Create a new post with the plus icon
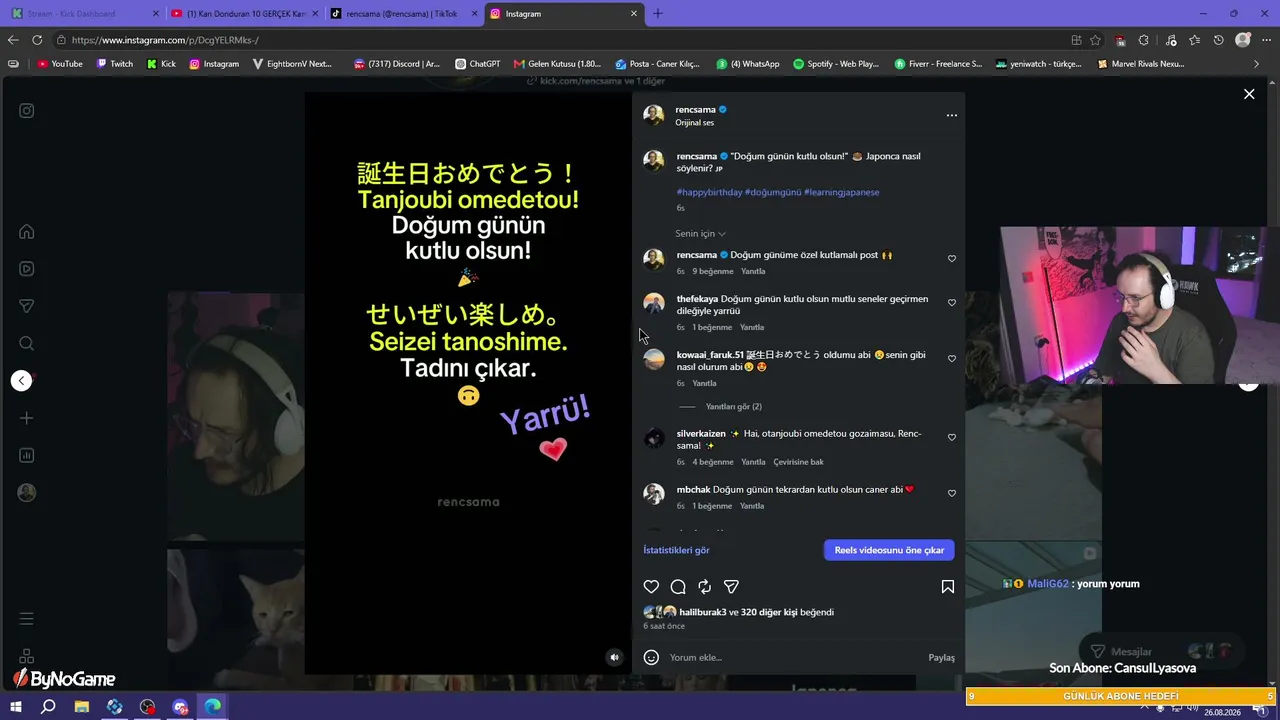 (x=27, y=418)
